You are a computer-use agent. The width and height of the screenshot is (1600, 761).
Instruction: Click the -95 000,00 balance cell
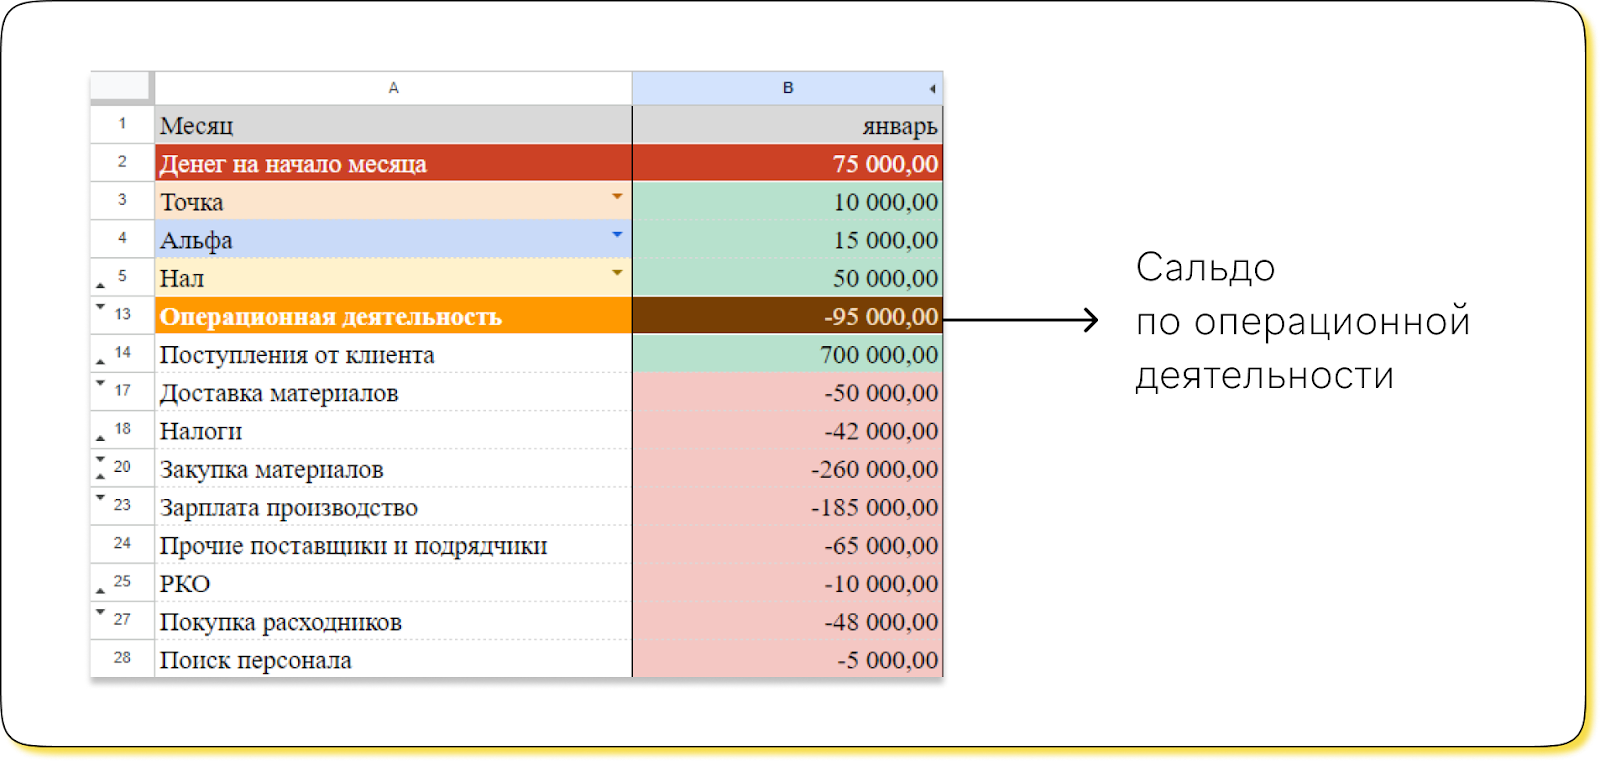click(x=787, y=316)
